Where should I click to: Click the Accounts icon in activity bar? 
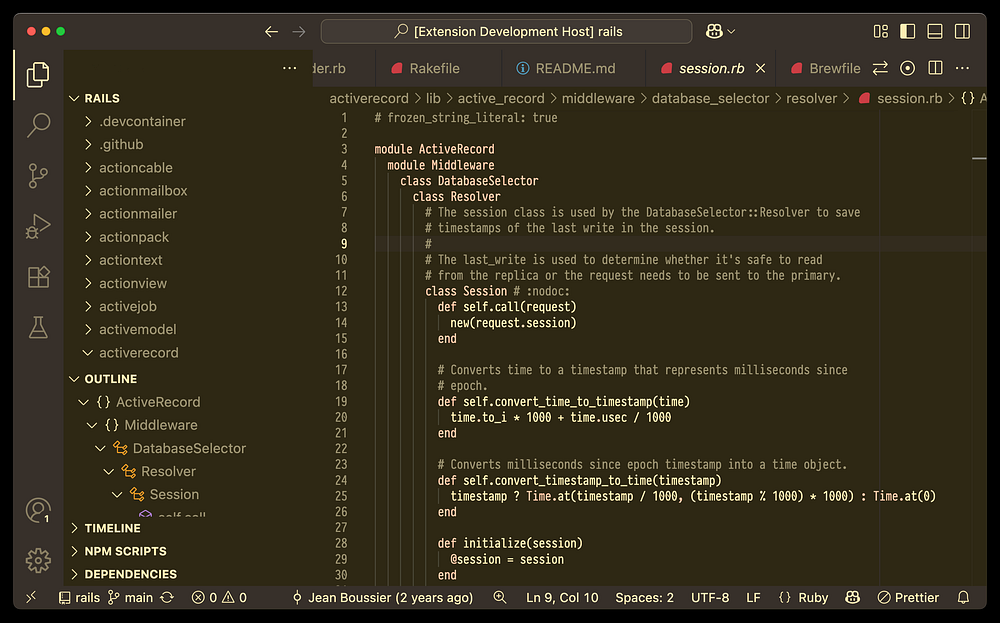tap(38, 510)
